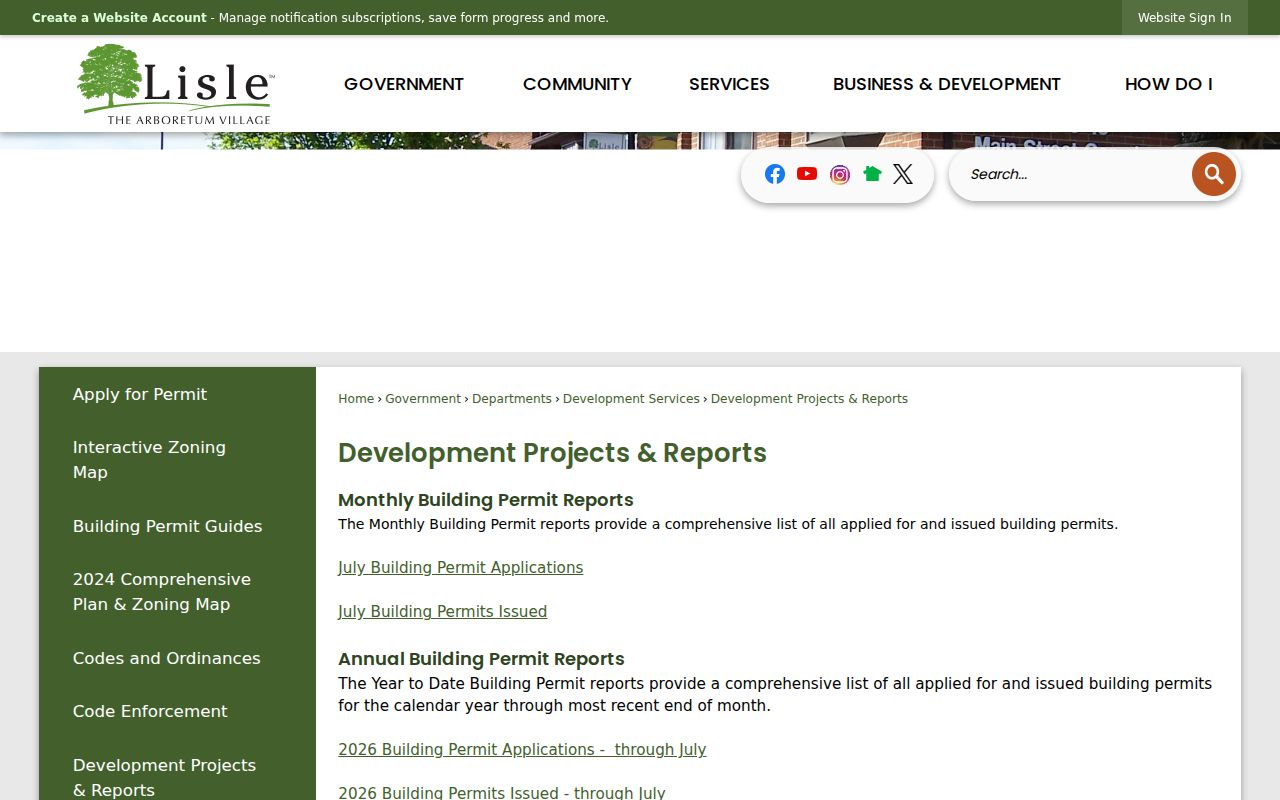Click Development Projects & Reports breadcrumb
The width and height of the screenshot is (1280, 800).
tap(809, 399)
